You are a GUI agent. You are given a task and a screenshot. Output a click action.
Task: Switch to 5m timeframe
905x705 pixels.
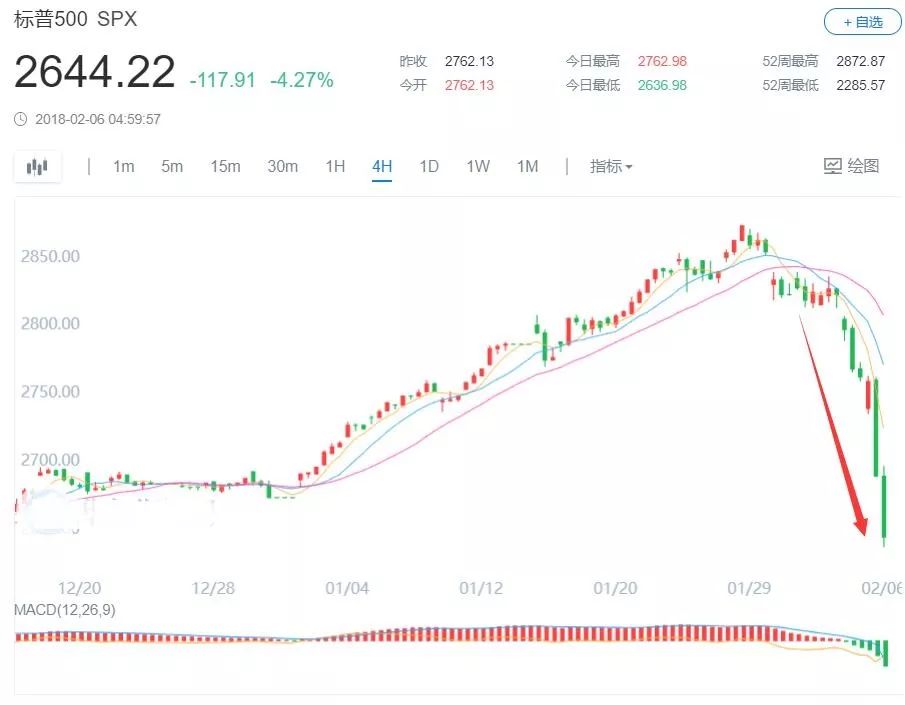tap(172, 166)
